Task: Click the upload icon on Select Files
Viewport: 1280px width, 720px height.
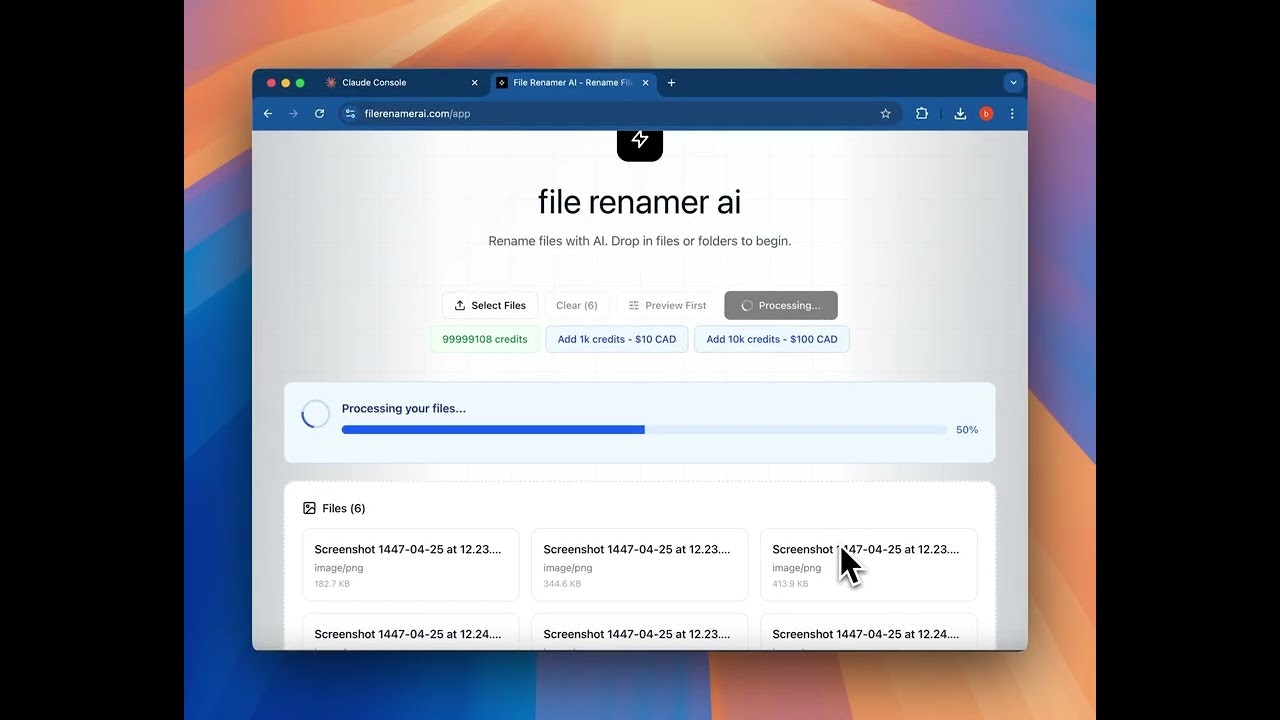Action: point(462,305)
